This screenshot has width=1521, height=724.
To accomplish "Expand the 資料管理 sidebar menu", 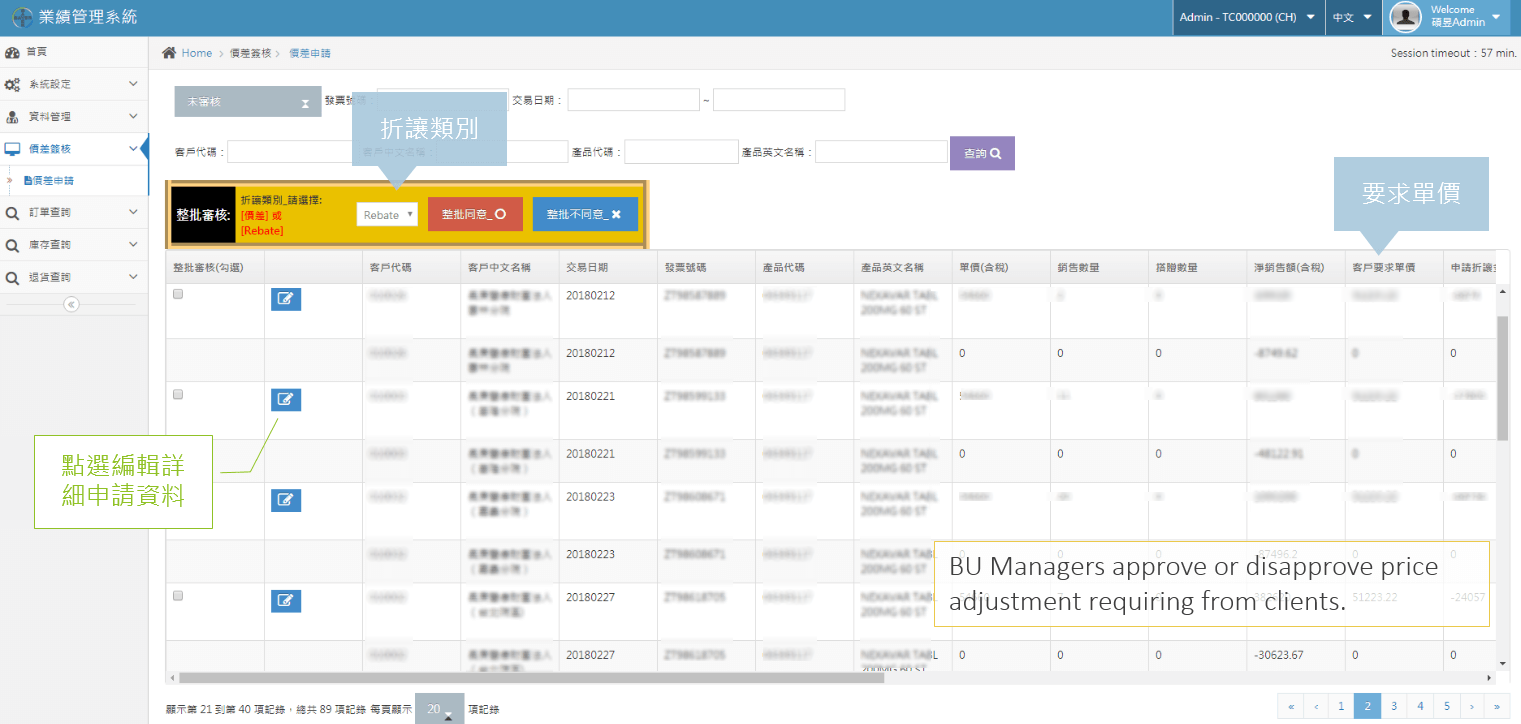I will coord(74,116).
